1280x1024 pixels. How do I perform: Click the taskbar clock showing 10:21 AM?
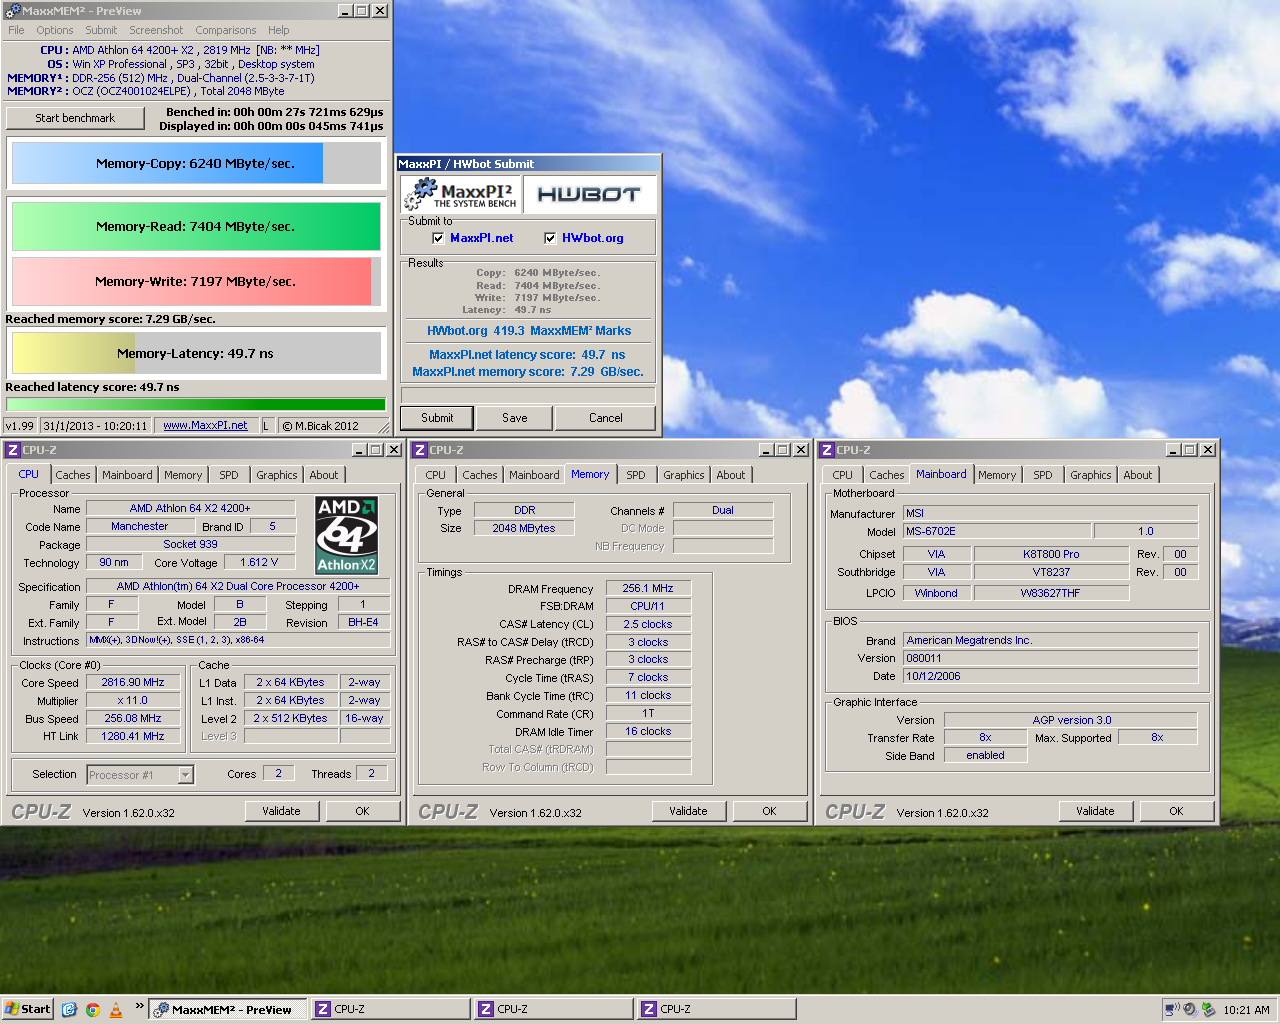point(1246,1010)
